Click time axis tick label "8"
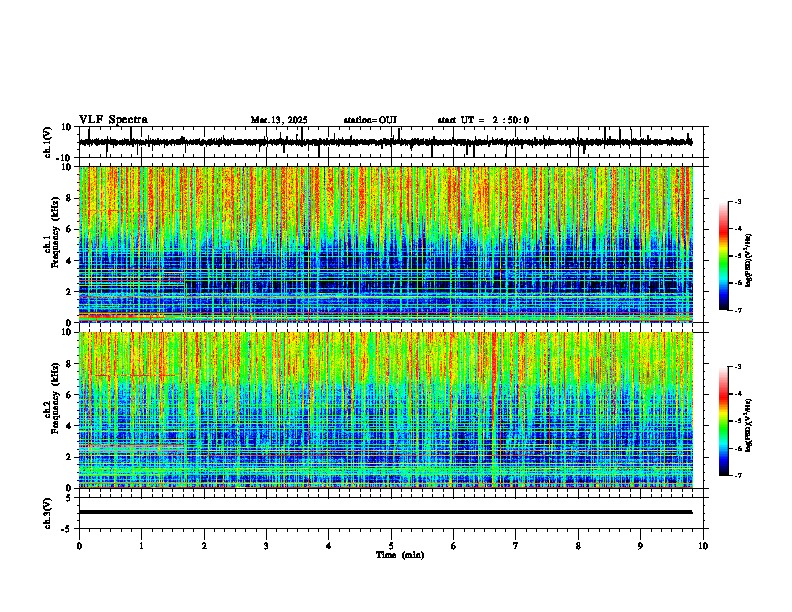This screenshot has height=612, width=792. [578, 546]
